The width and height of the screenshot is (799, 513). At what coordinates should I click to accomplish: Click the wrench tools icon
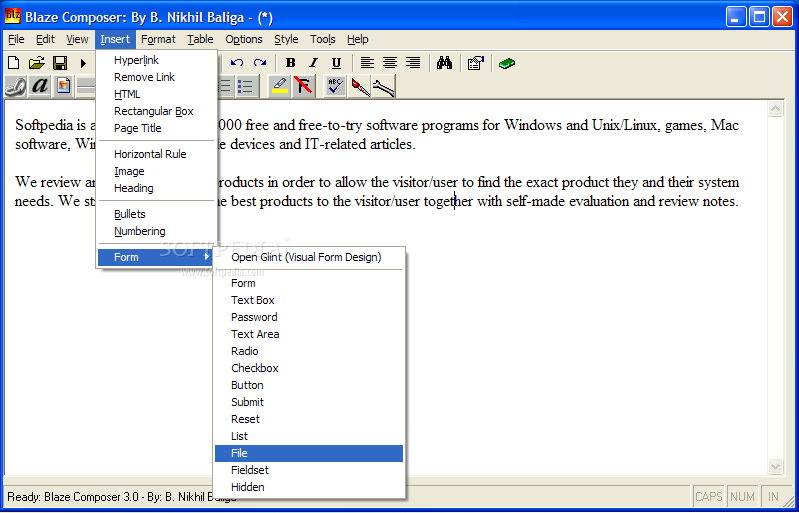click(x=384, y=86)
